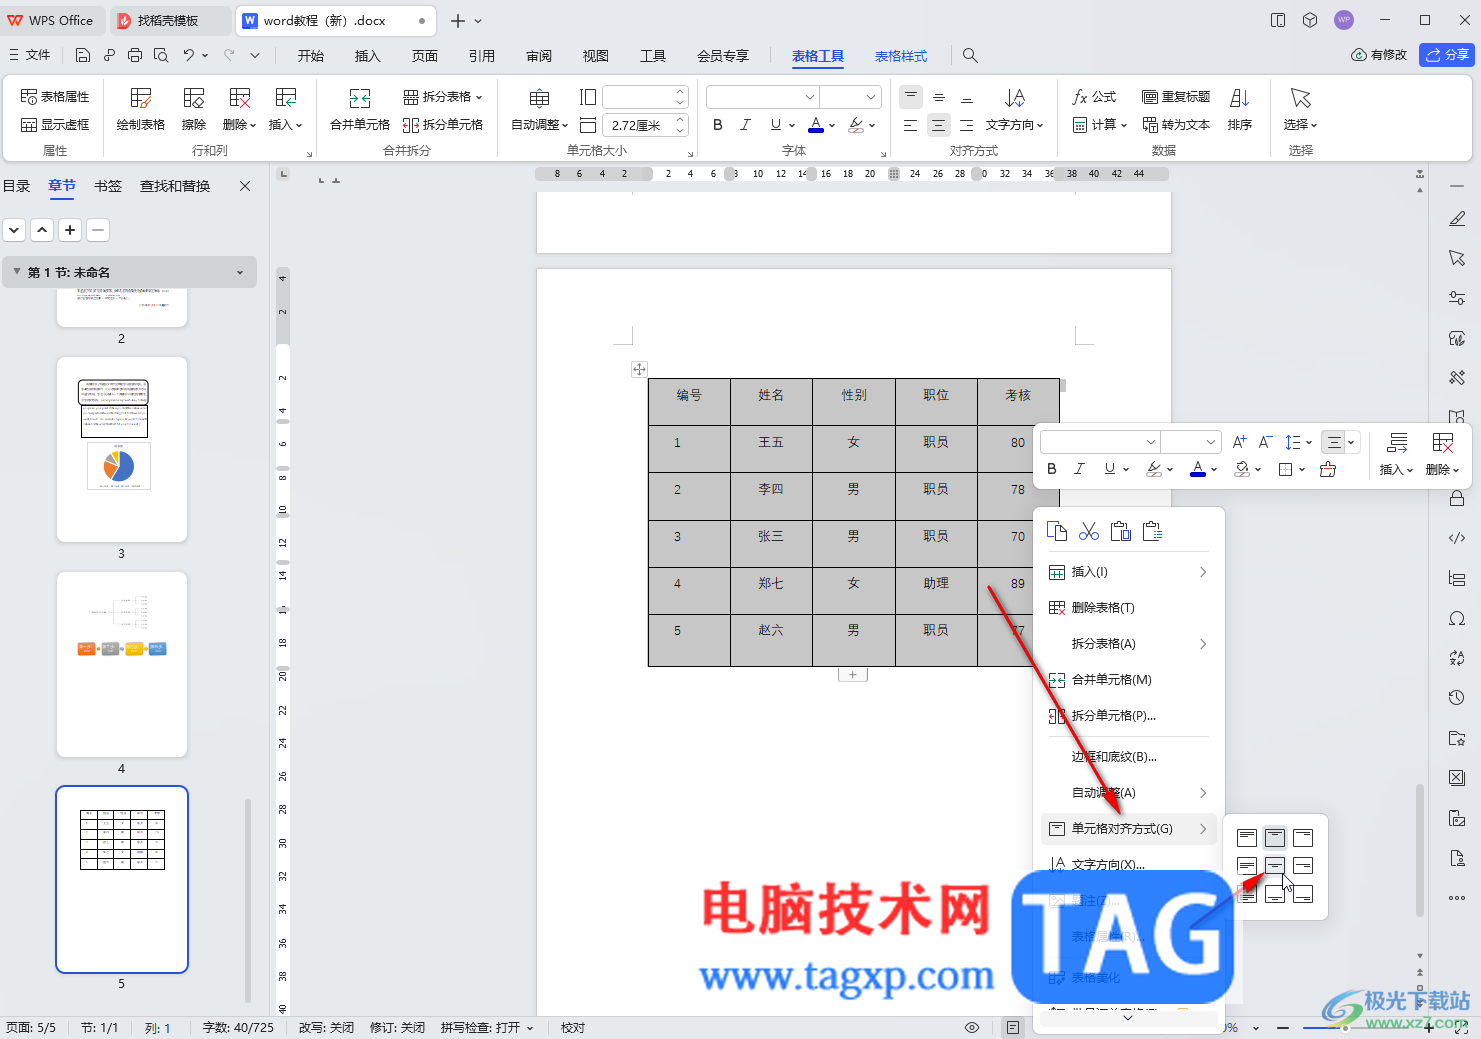Toggle Show Gridlines for table
The image size is (1481, 1039).
(55, 125)
